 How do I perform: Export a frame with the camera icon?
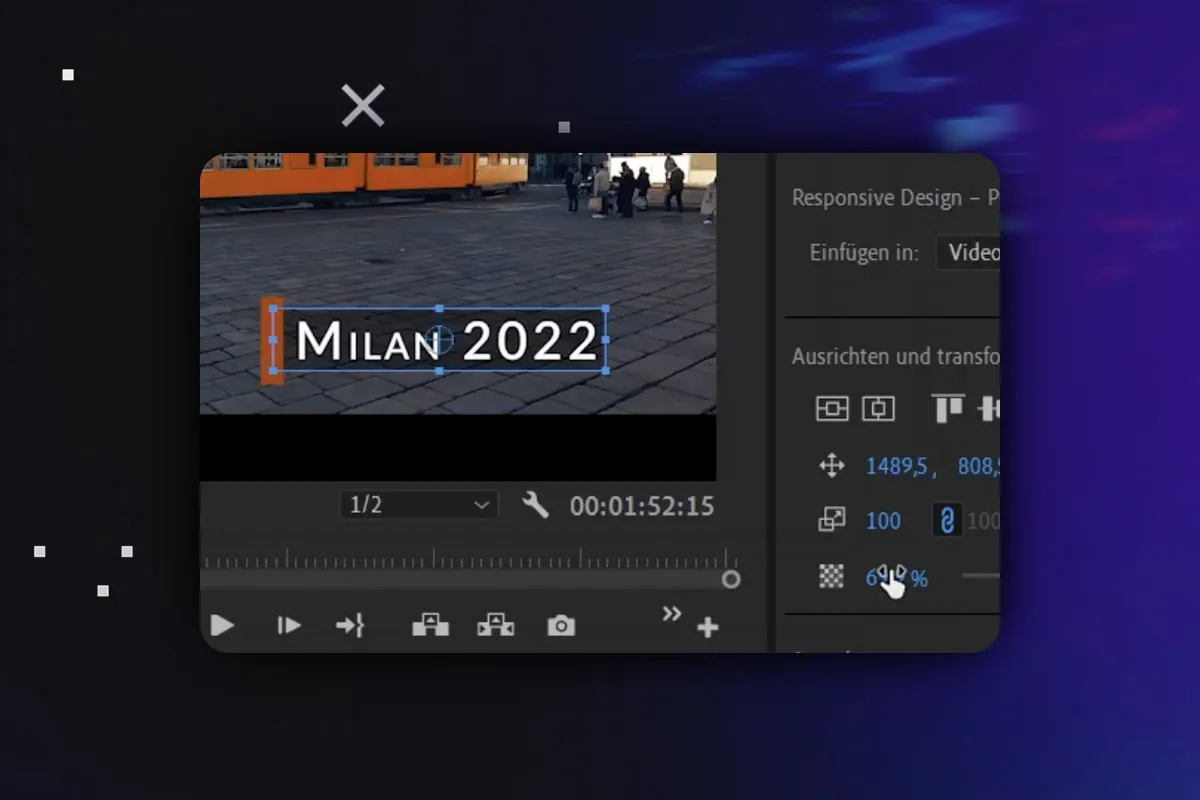(561, 626)
